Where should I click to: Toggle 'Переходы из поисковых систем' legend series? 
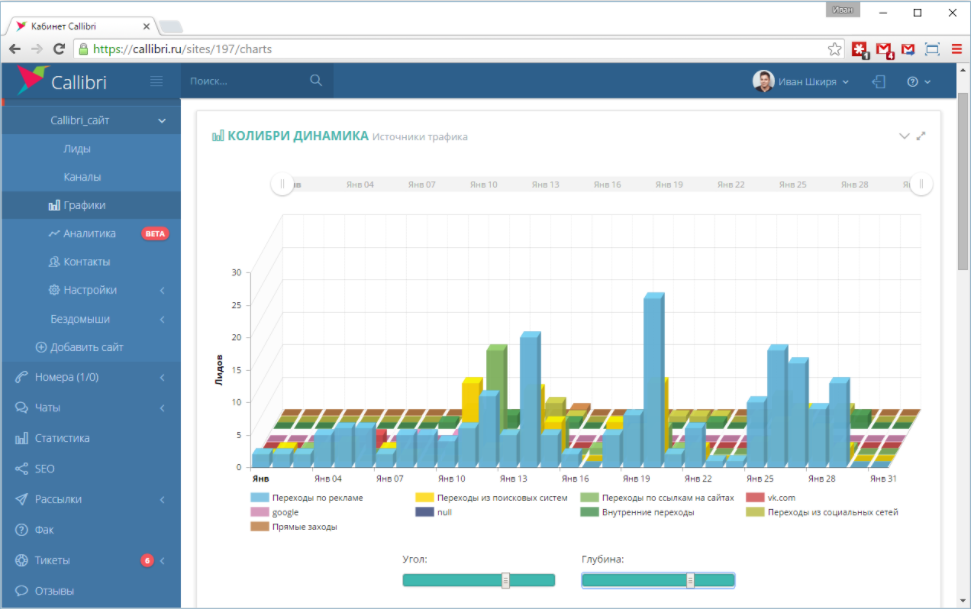[x=491, y=497]
